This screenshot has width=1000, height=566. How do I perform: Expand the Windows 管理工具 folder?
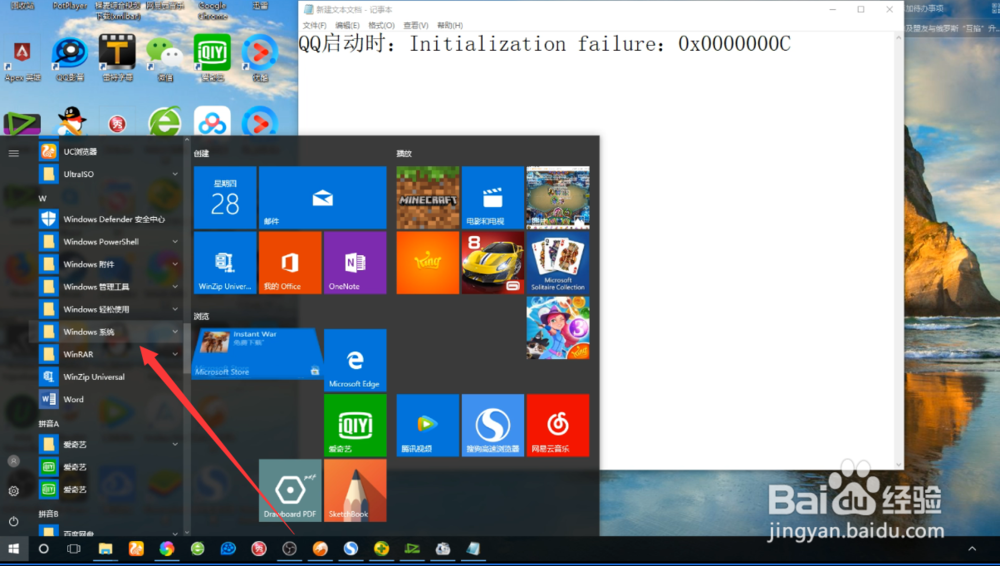click(x=108, y=287)
